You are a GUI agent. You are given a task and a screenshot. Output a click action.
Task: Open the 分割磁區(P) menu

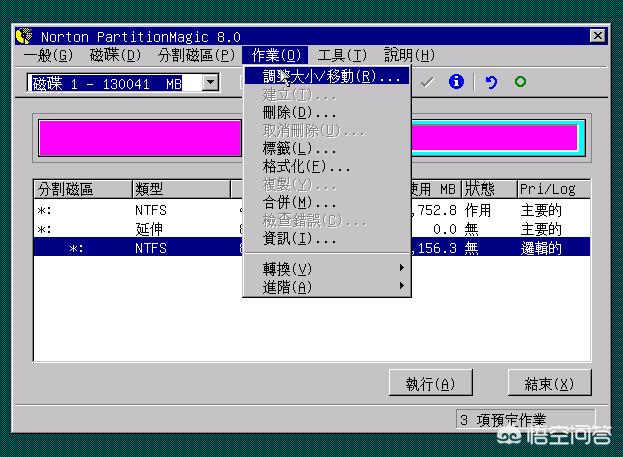click(197, 55)
